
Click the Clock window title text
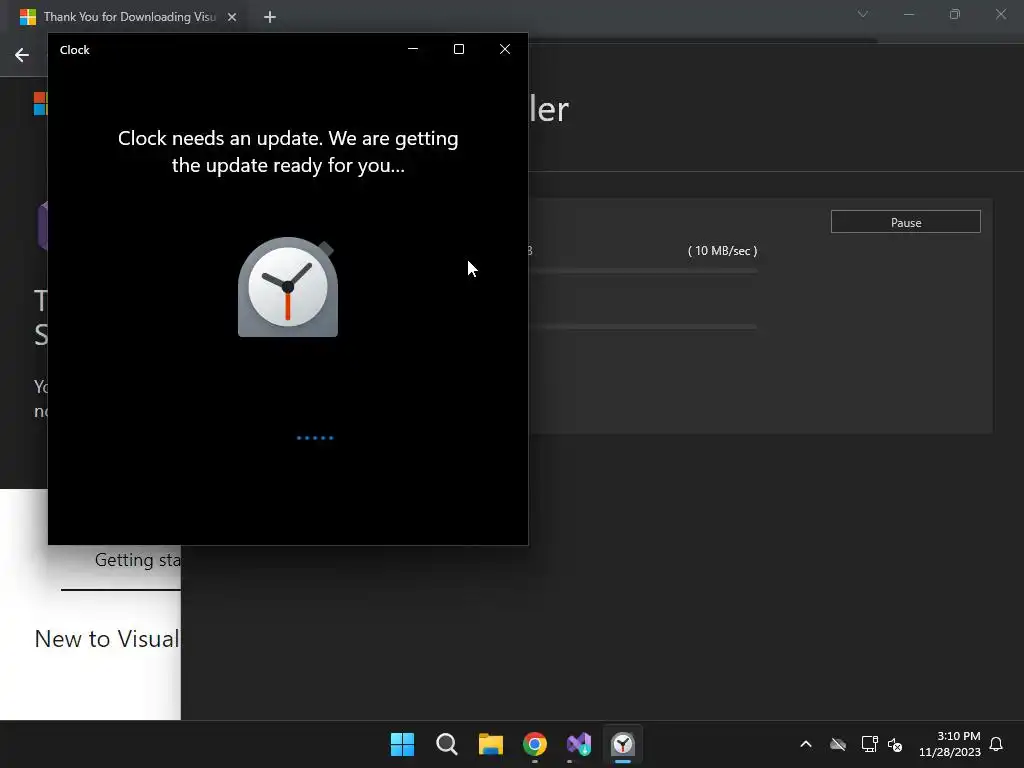[x=74, y=50]
